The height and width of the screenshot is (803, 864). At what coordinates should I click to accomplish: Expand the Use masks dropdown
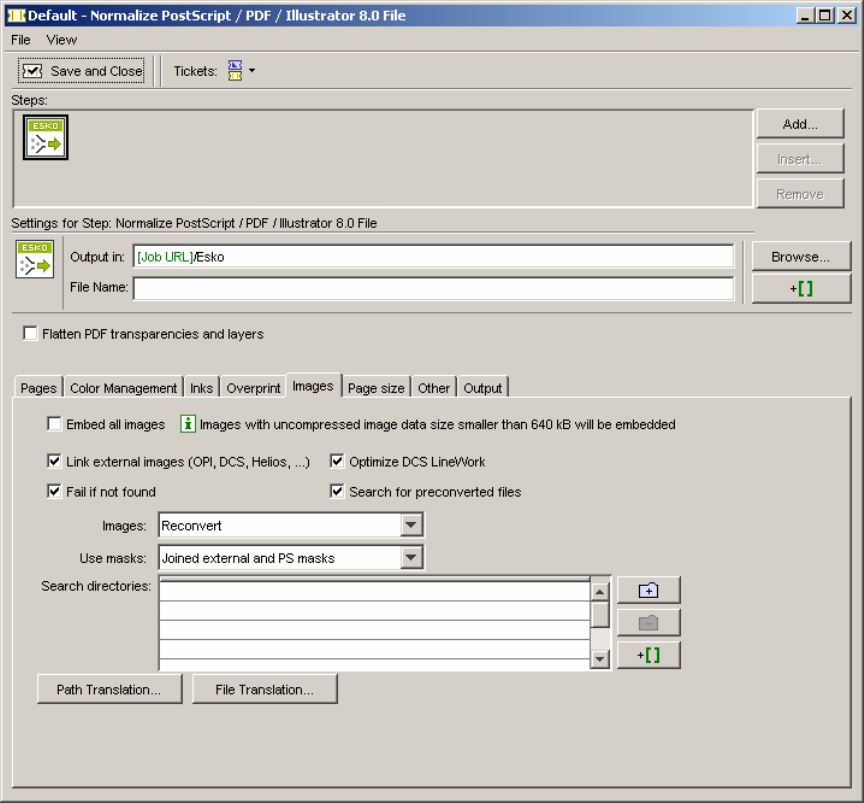point(411,558)
